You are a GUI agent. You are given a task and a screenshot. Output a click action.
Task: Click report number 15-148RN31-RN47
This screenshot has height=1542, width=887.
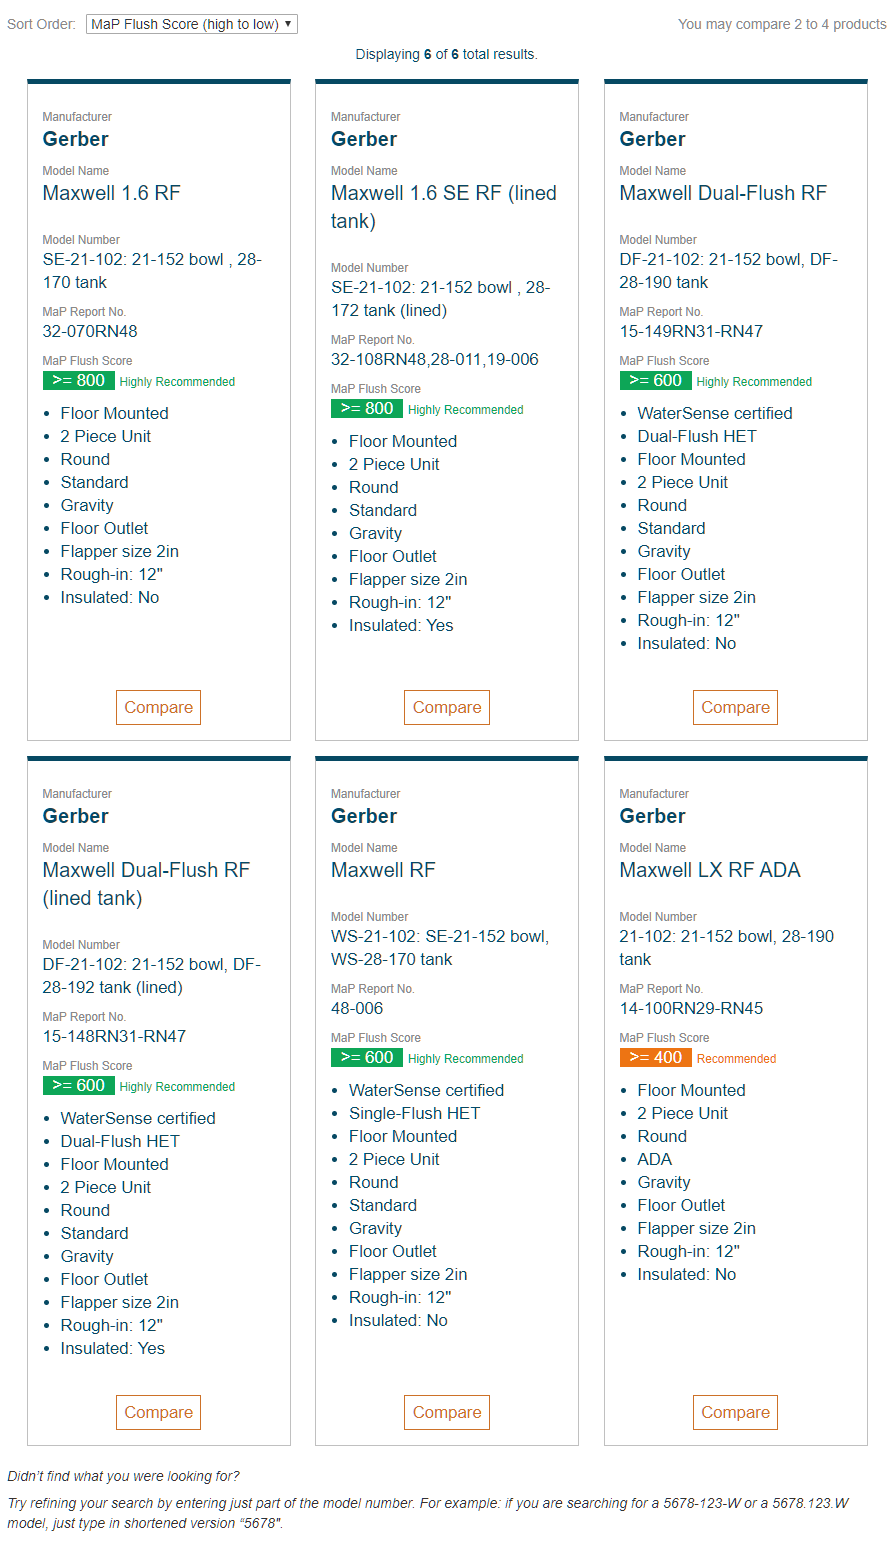coord(114,1036)
